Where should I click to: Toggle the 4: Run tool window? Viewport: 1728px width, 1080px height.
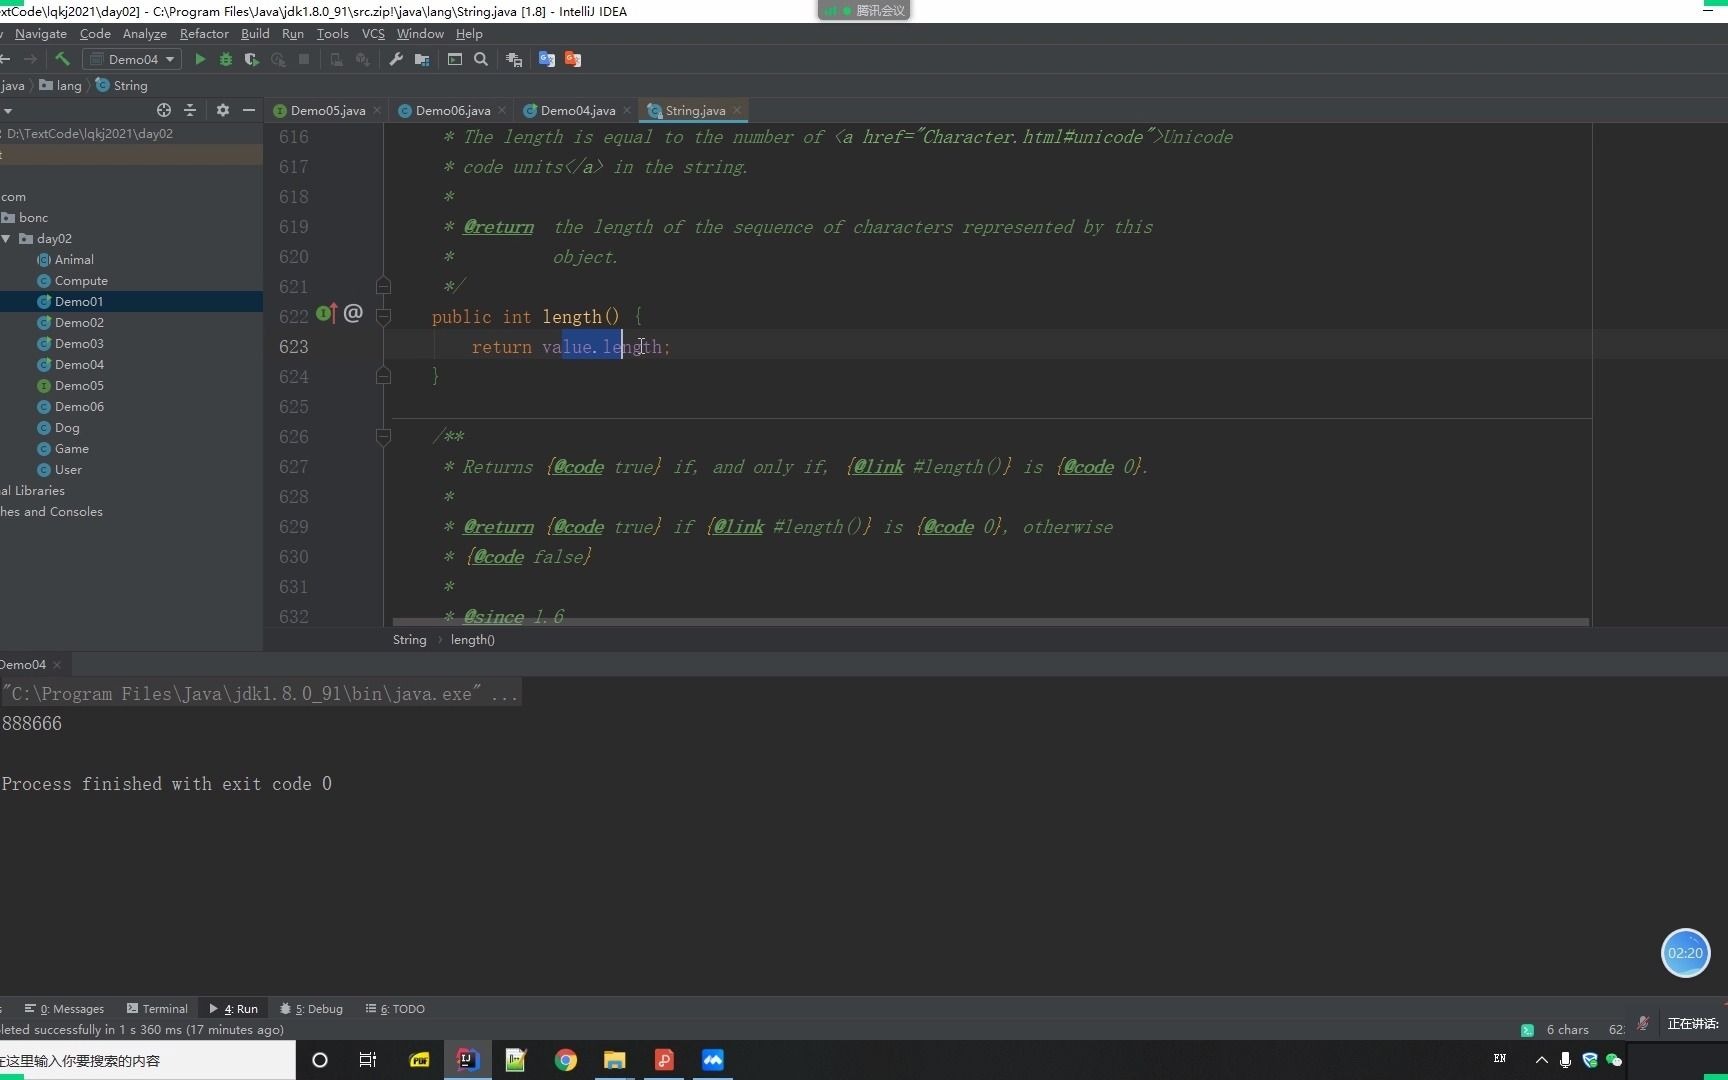click(x=233, y=1009)
